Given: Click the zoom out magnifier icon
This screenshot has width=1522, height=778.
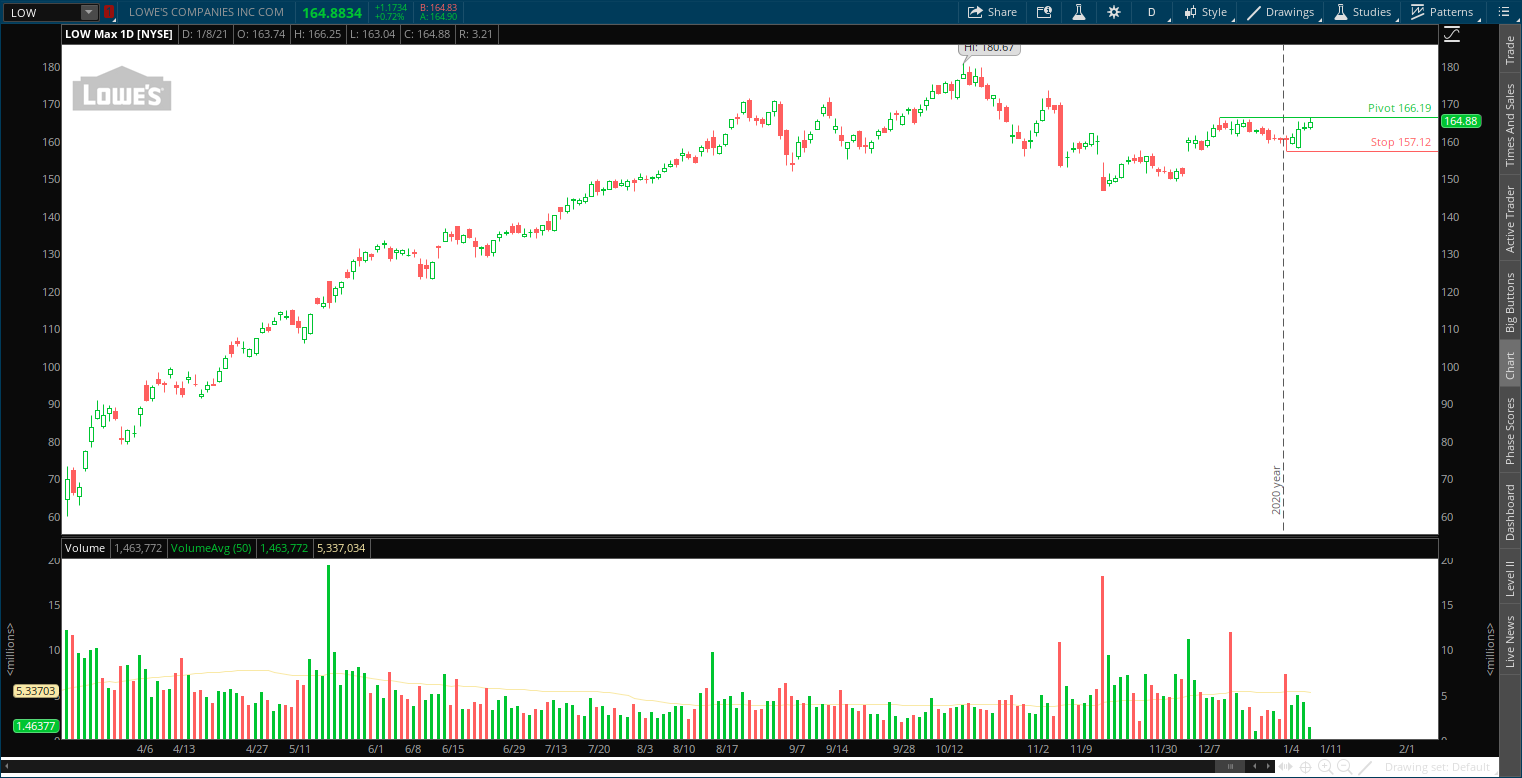Looking at the screenshot, I should 1345,767.
